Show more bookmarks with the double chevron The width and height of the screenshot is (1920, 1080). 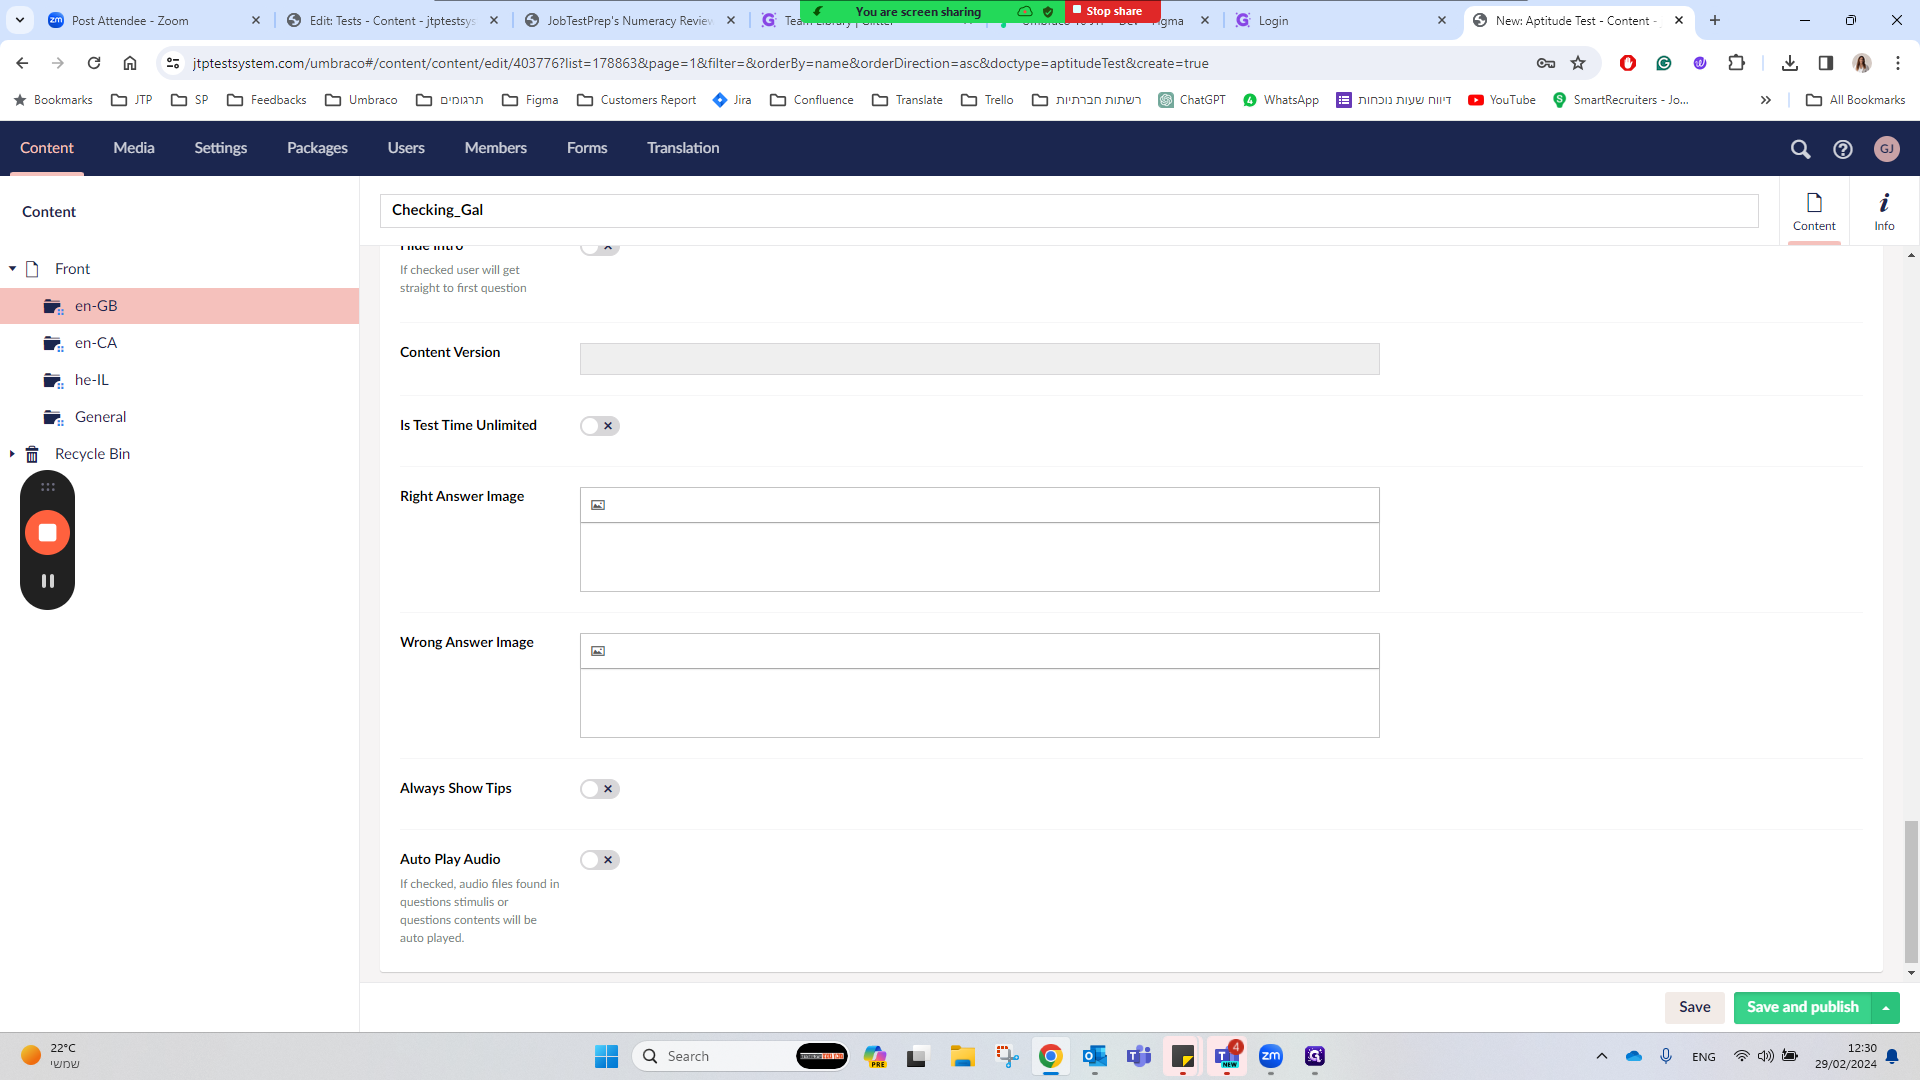coord(1766,100)
